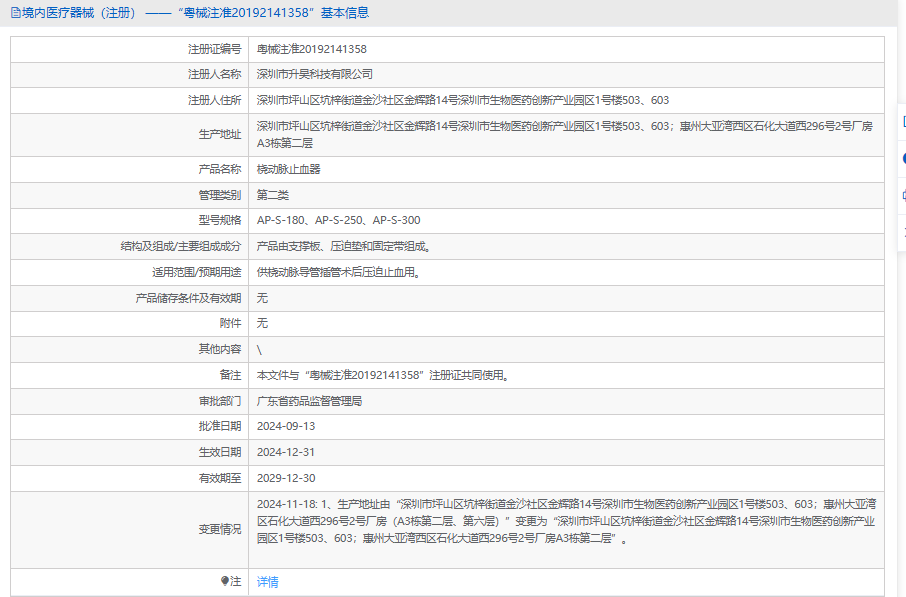Select product name 桡动脉止血器

coord(288,169)
